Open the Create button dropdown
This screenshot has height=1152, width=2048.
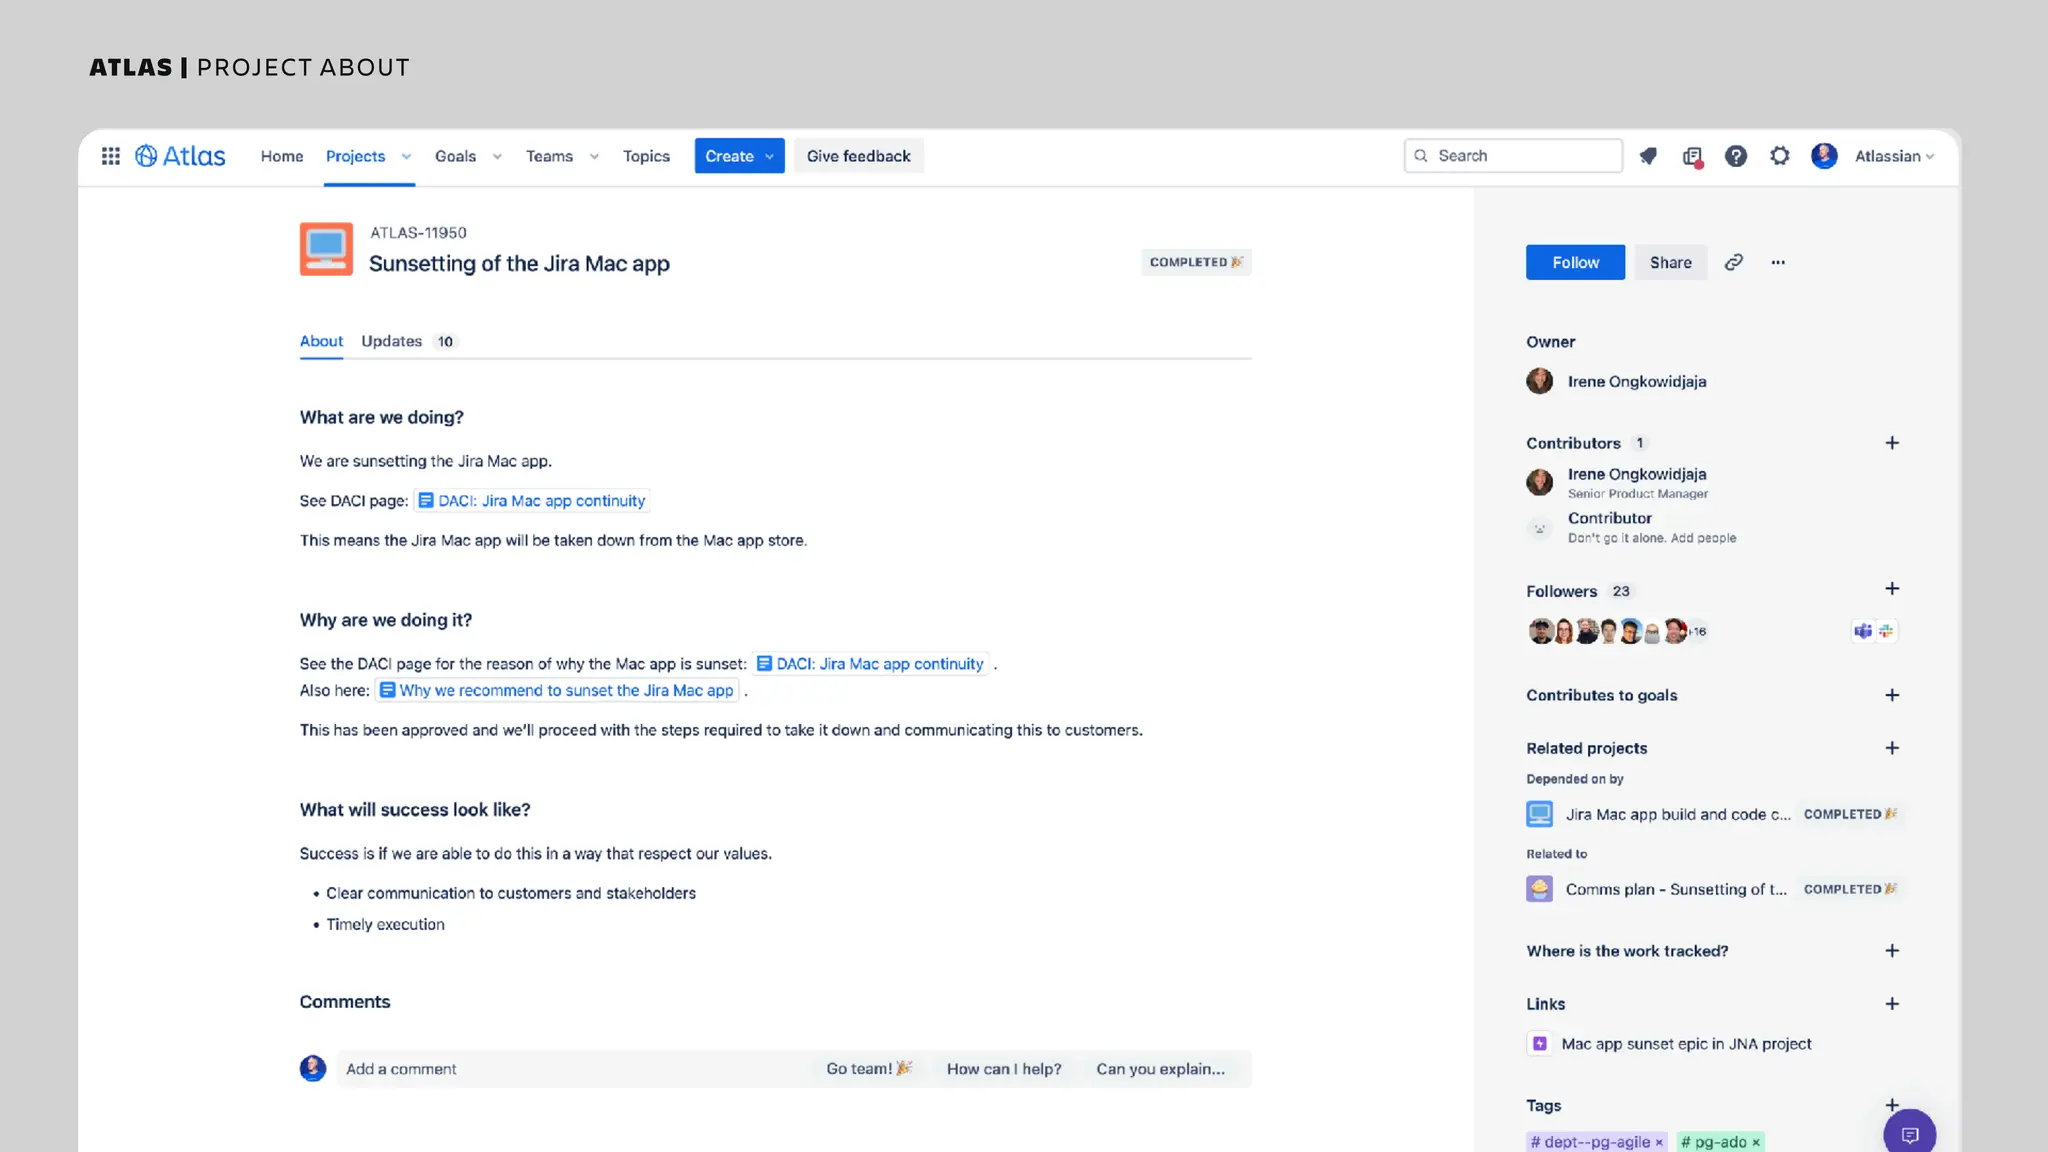pyautogui.click(x=769, y=157)
